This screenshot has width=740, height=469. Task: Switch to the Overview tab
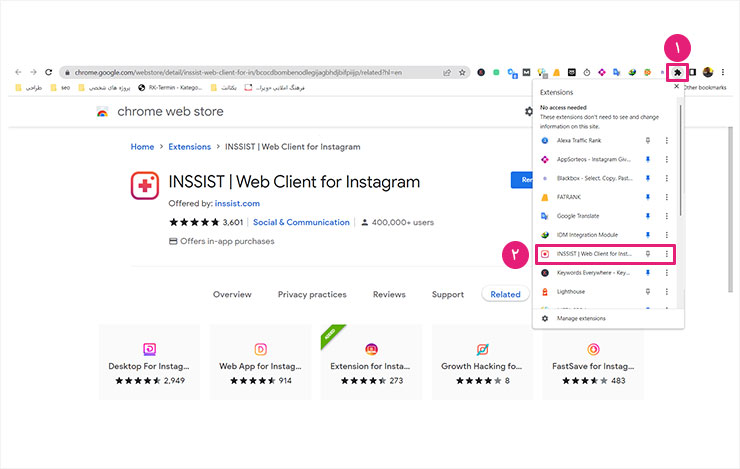point(232,294)
